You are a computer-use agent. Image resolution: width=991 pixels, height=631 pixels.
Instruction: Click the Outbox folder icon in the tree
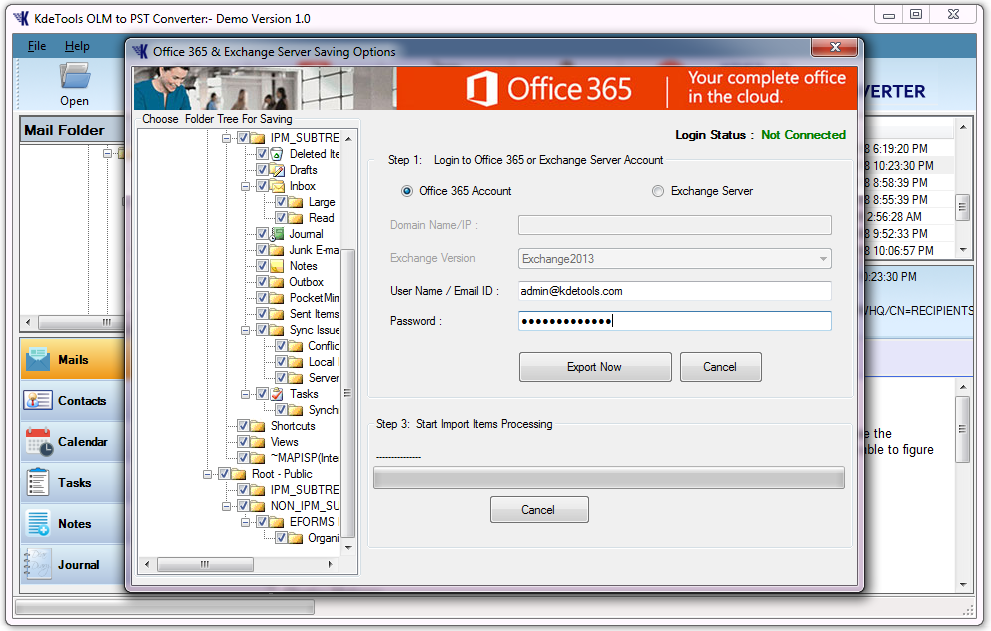tap(277, 282)
